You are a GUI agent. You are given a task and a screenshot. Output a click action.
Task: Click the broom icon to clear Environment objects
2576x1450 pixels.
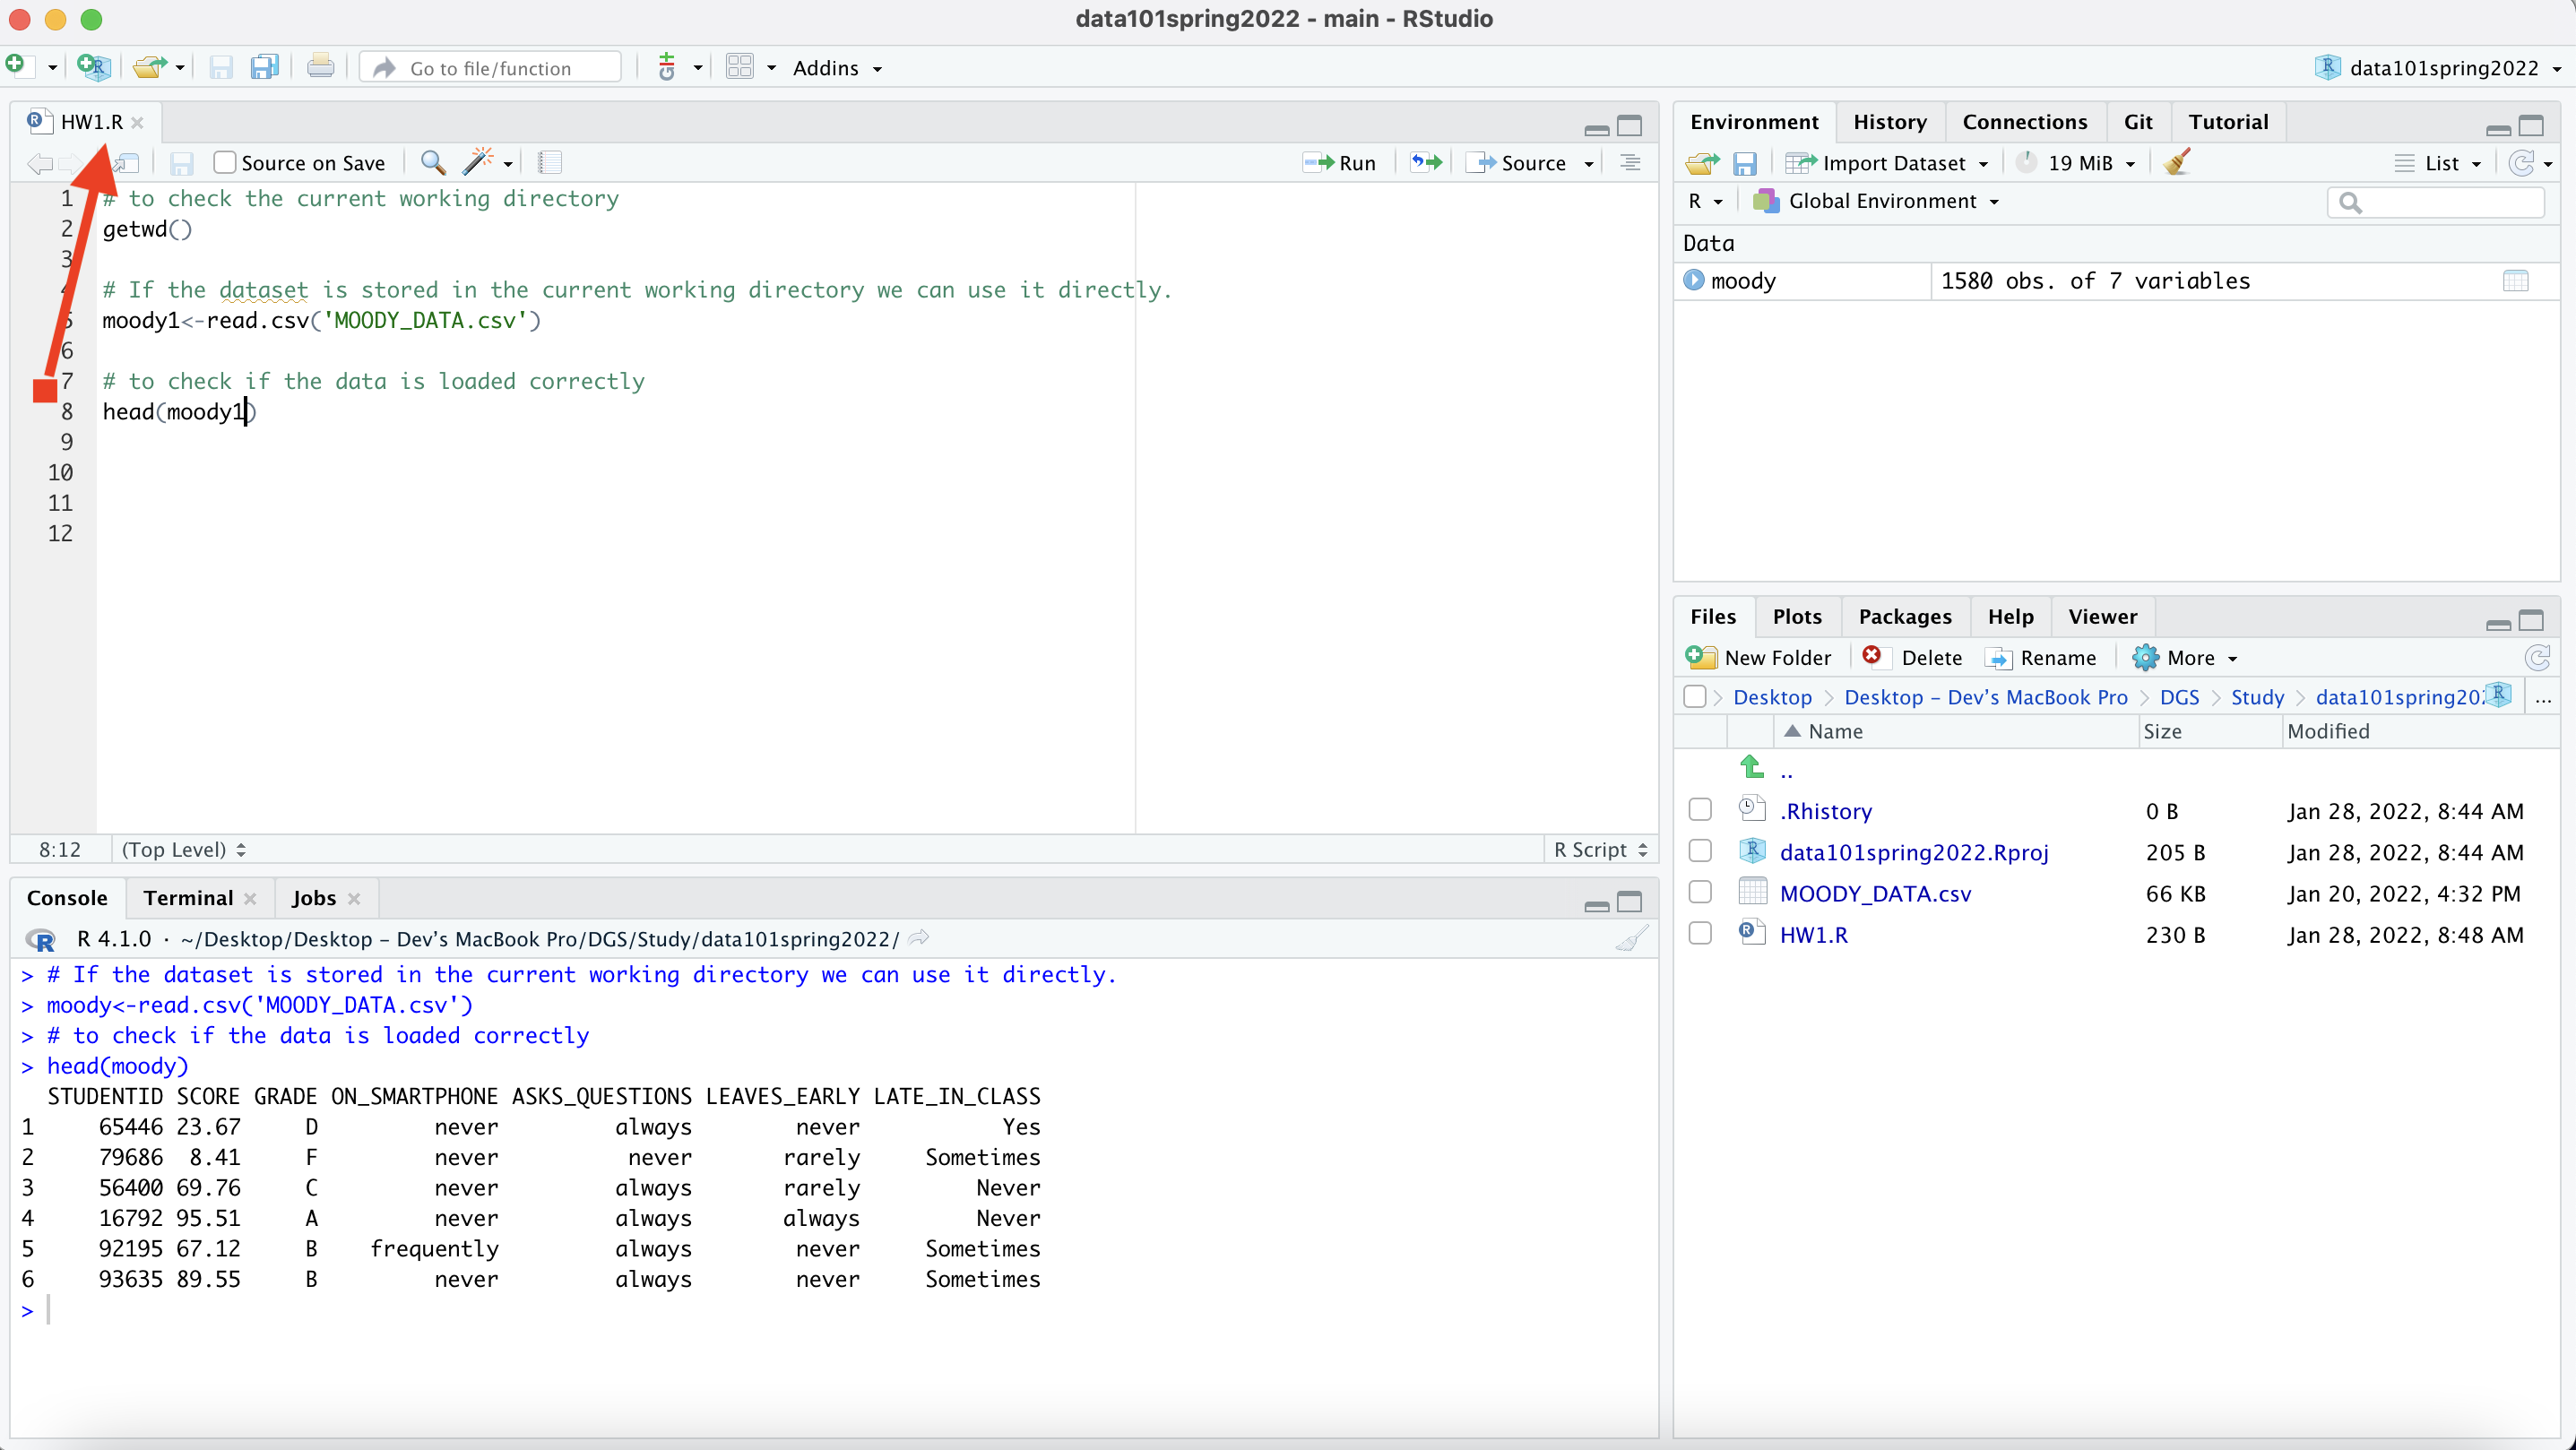click(x=2177, y=162)
